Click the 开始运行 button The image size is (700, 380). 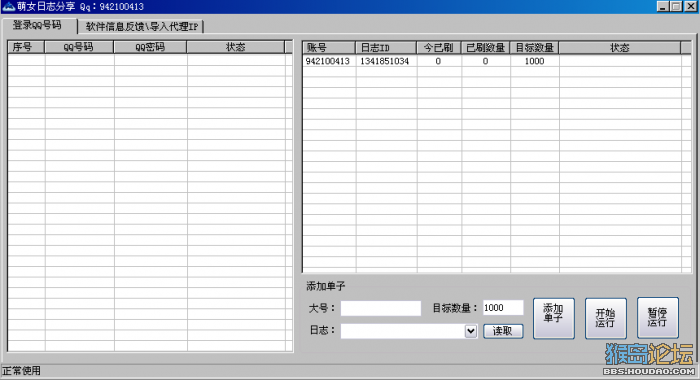pyautogui.click(x=605, y=318)
